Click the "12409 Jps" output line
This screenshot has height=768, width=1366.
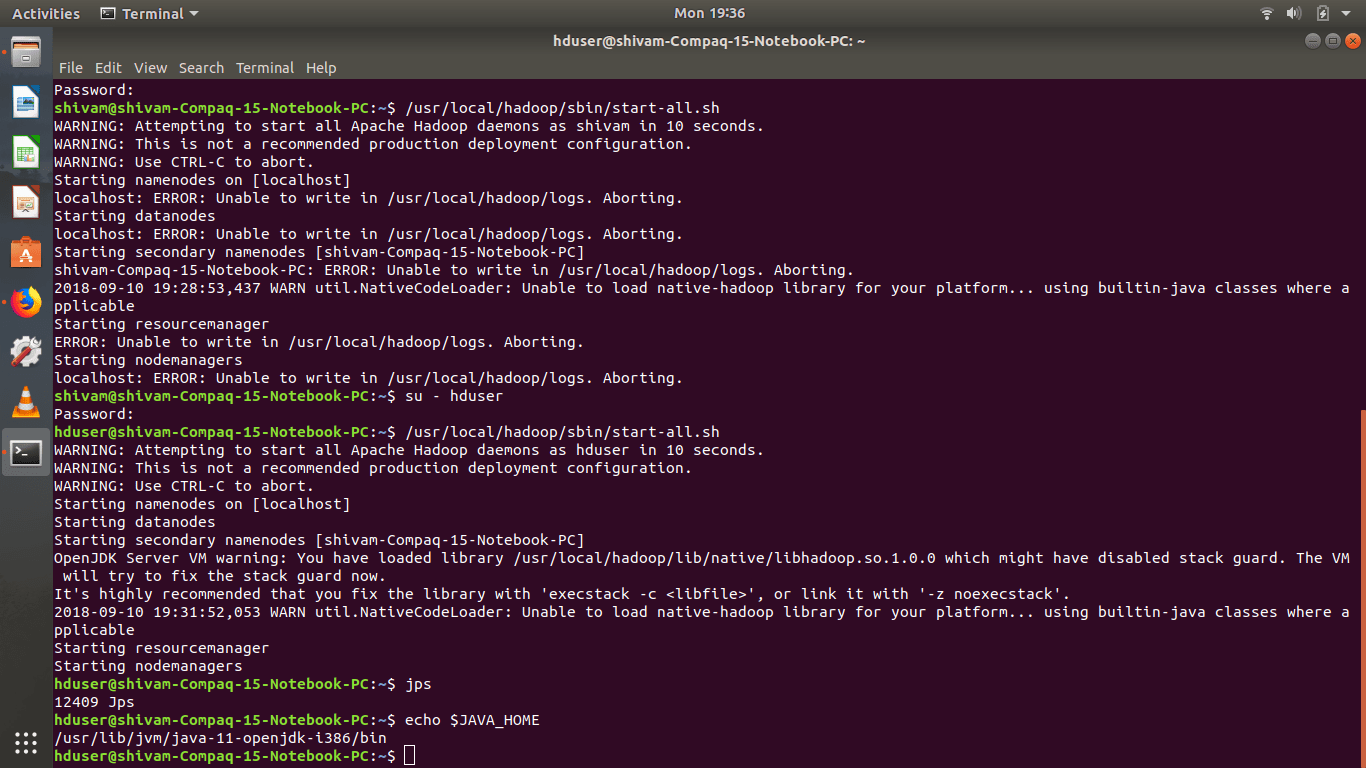click(94, 702)
